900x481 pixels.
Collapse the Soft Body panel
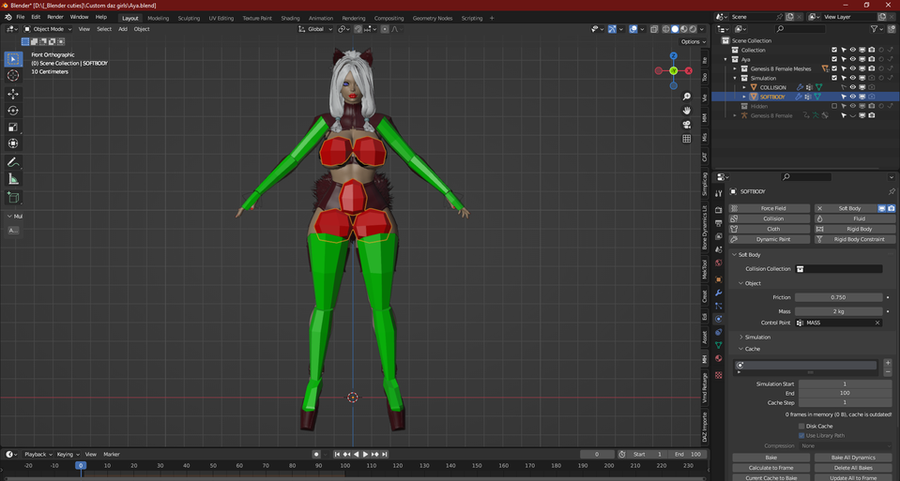tap(735, 255)
